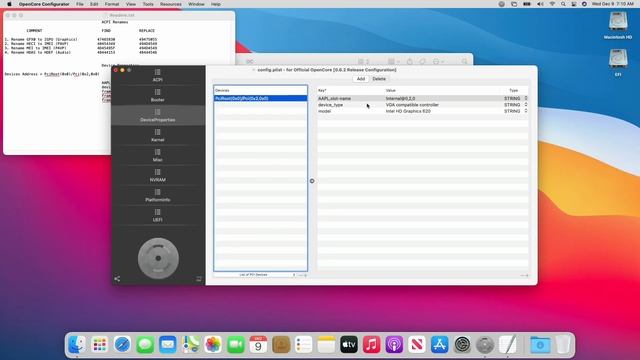Click the Readme.txt window title bar

coord(119,15)
